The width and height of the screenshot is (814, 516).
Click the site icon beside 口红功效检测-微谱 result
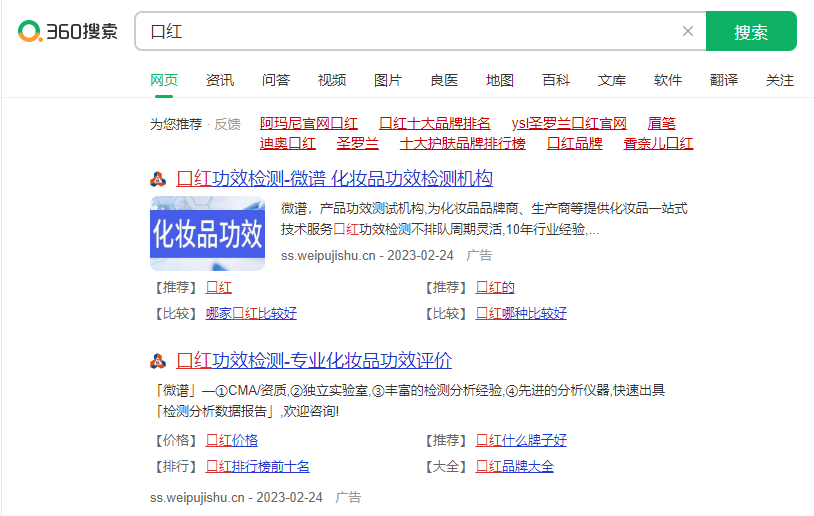[x=158, y=179]
